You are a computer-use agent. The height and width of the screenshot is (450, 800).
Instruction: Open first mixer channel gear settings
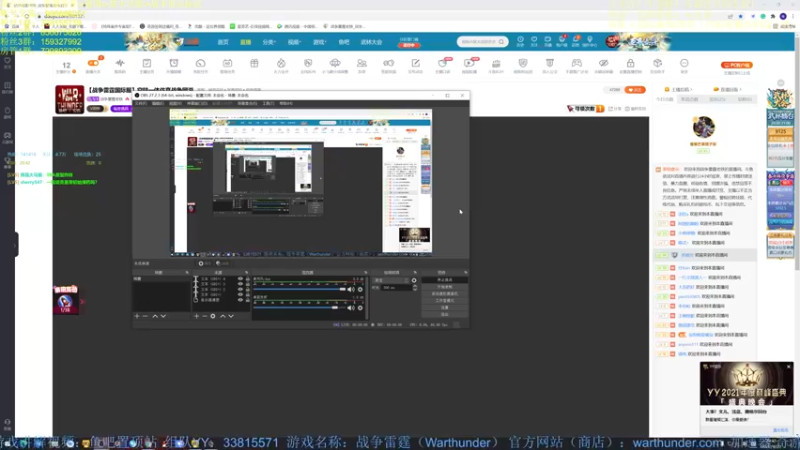tap(360, 289)
